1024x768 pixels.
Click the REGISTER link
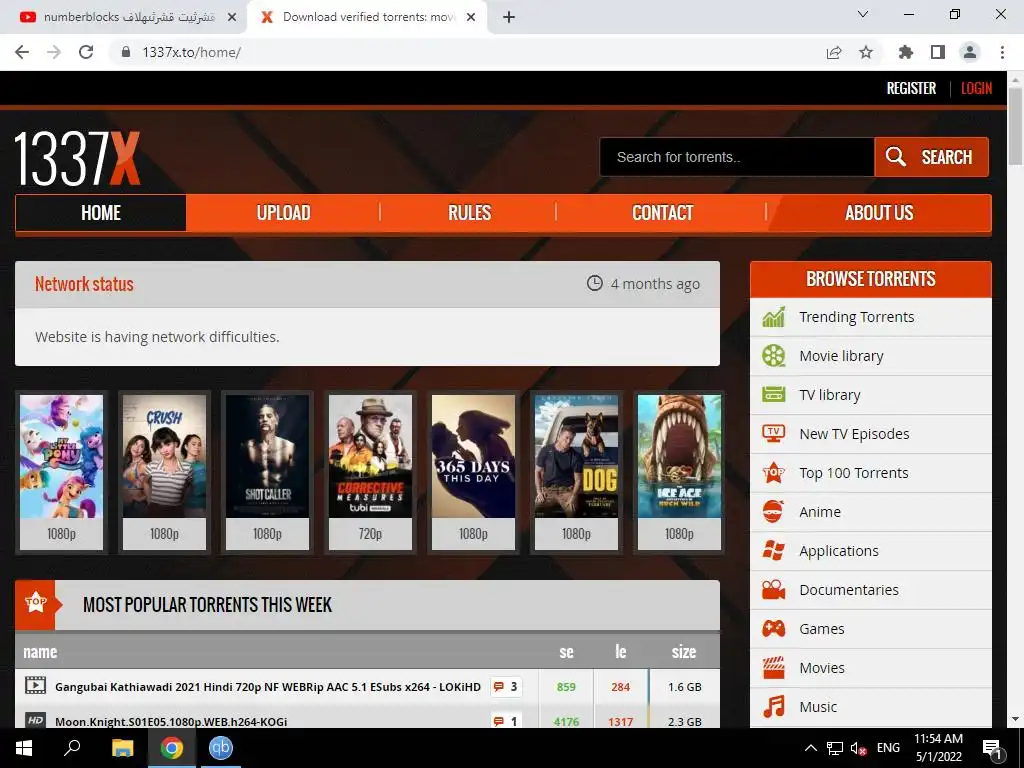[x=911, y=88]
